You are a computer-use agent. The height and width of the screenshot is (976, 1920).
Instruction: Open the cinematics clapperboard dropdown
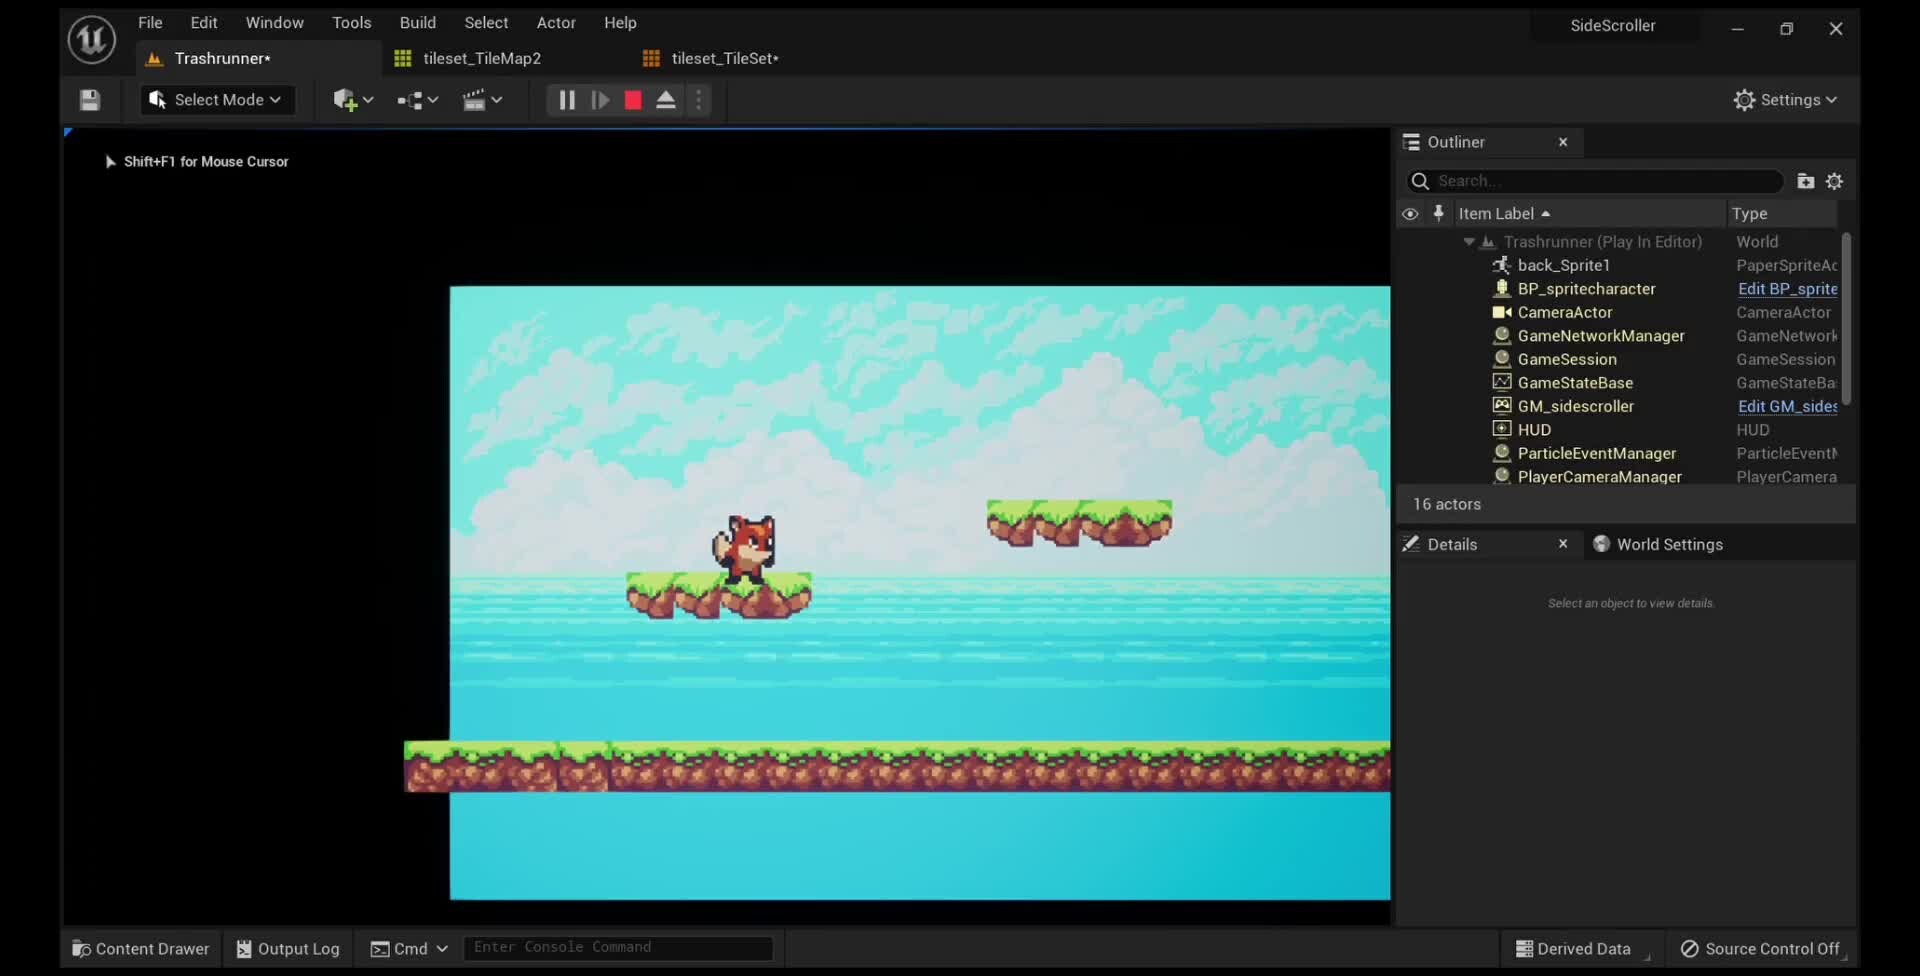(x=482, y=100)
